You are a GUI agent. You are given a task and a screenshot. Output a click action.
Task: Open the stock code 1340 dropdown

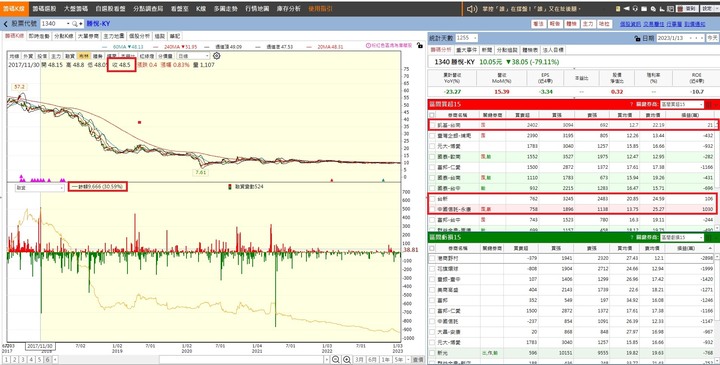(68, 24)
